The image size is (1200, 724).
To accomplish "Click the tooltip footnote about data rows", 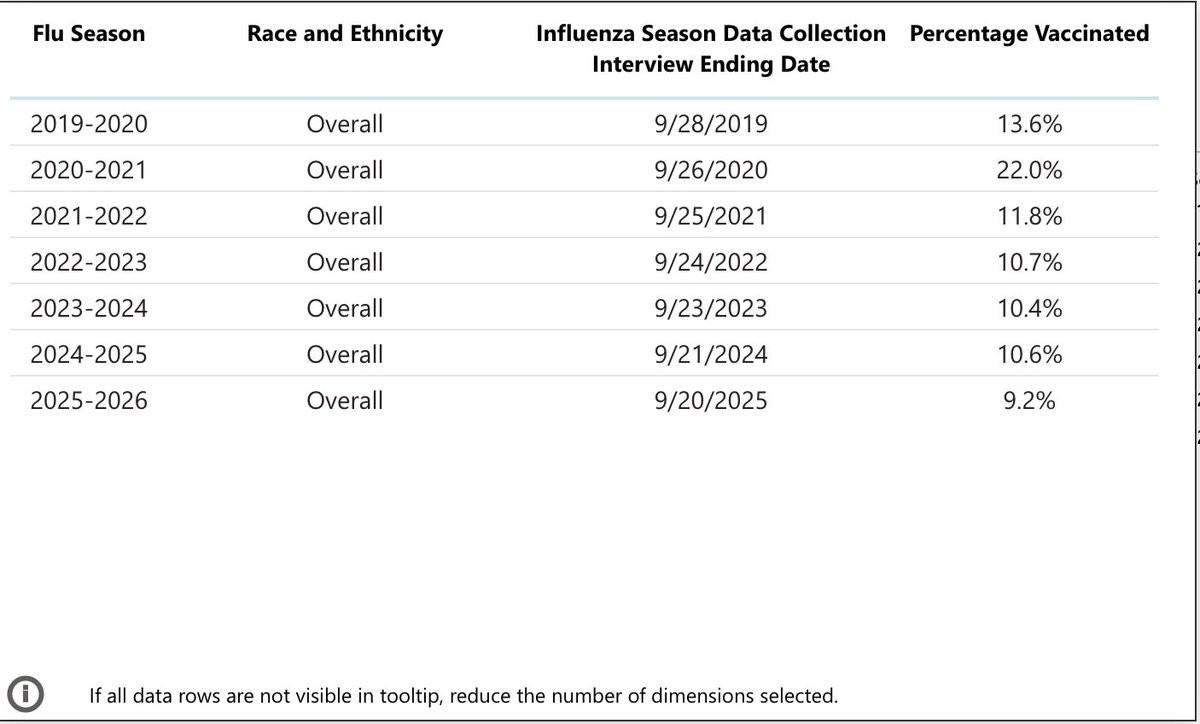I will (463, 695).
